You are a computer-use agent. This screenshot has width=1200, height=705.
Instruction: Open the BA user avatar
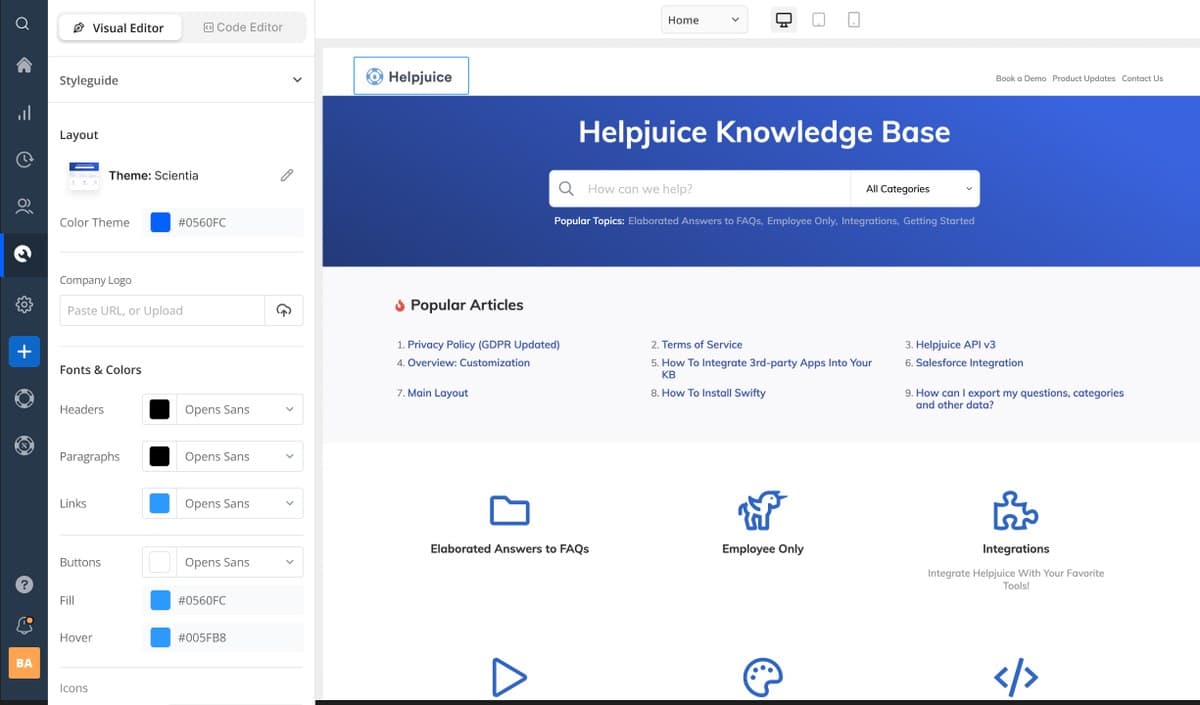pyautogui.click(x=24, y=663)
